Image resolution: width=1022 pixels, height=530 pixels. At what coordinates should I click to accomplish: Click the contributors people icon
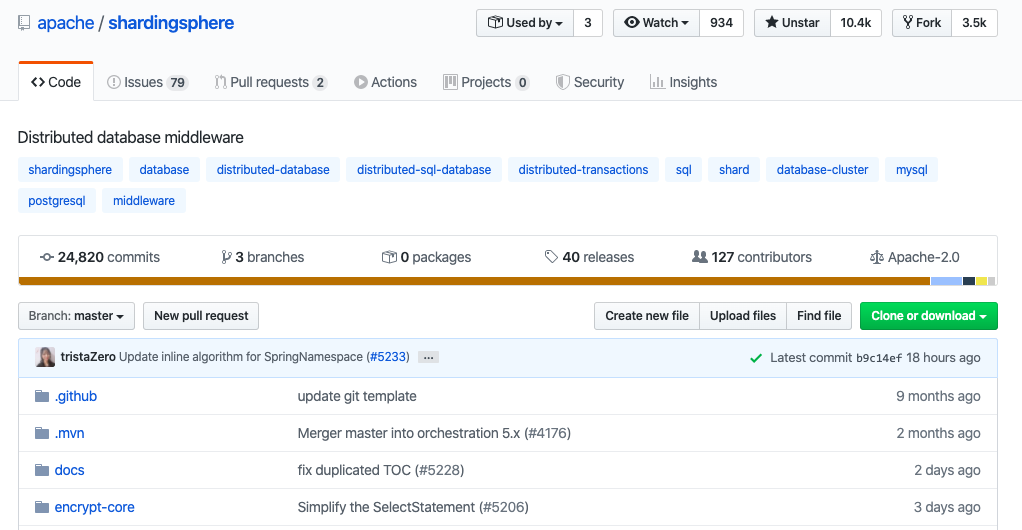tap(700, 257)
